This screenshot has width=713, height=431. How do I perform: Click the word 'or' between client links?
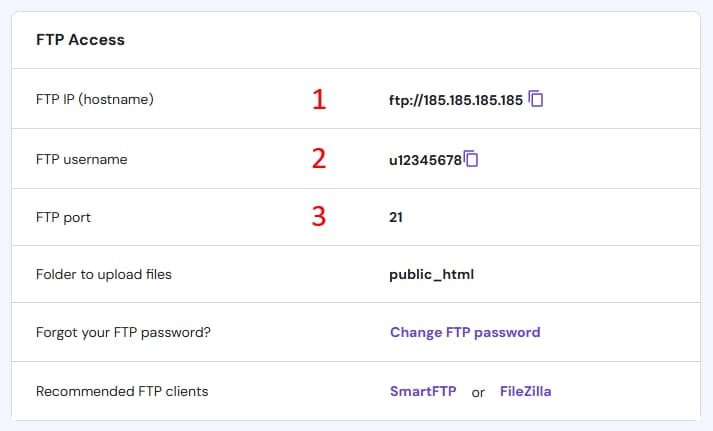478,393
